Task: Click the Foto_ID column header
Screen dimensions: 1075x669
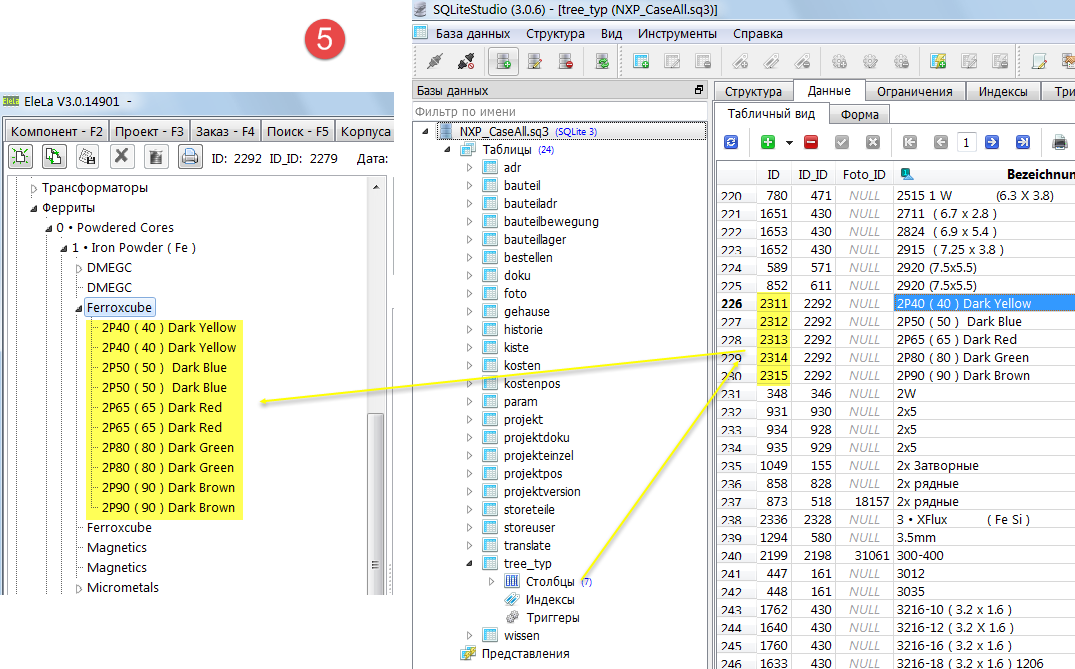Action: tap(864, 175)
